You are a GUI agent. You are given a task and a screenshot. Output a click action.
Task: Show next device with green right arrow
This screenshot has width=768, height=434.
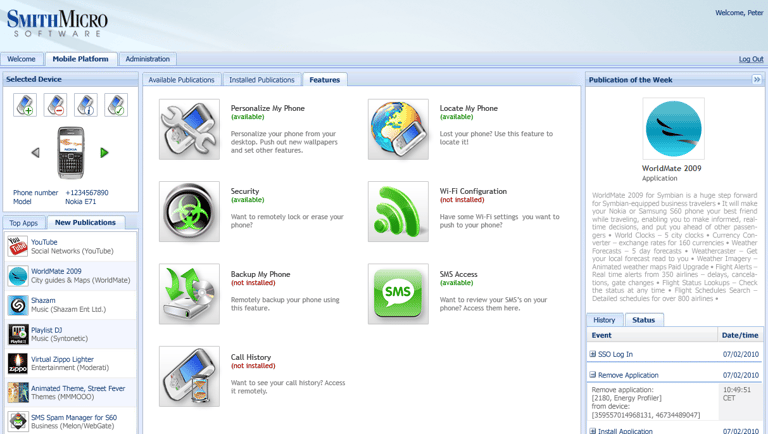[x=104, y=153]
